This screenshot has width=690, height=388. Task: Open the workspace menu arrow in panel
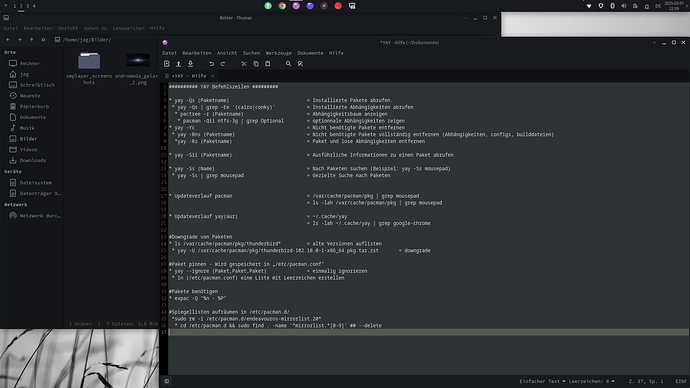point(6,6)
